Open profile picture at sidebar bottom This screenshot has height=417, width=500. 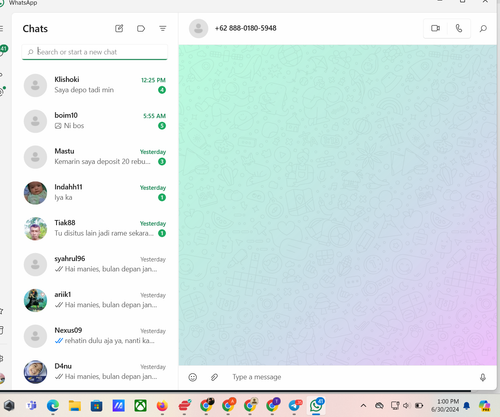click(x=2, y=378)
